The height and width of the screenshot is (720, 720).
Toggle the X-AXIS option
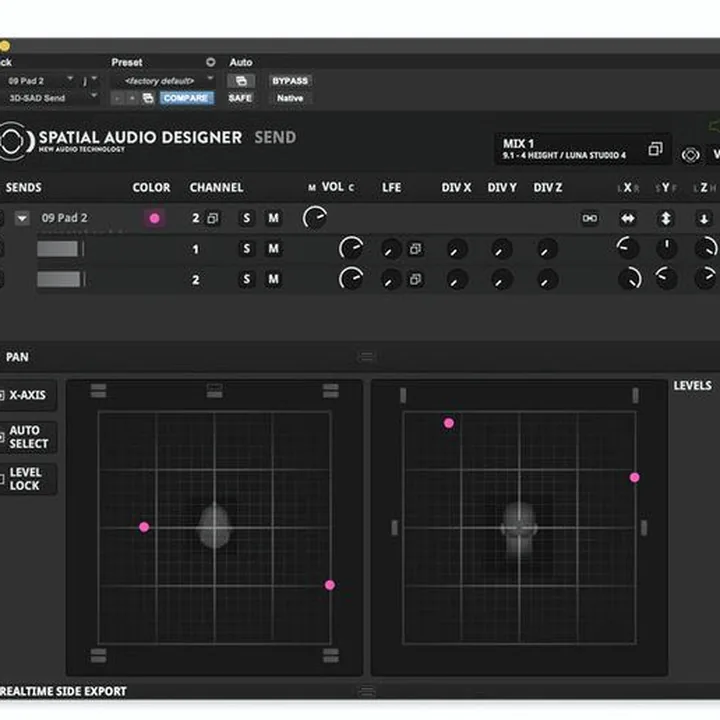tap(28, 395)
